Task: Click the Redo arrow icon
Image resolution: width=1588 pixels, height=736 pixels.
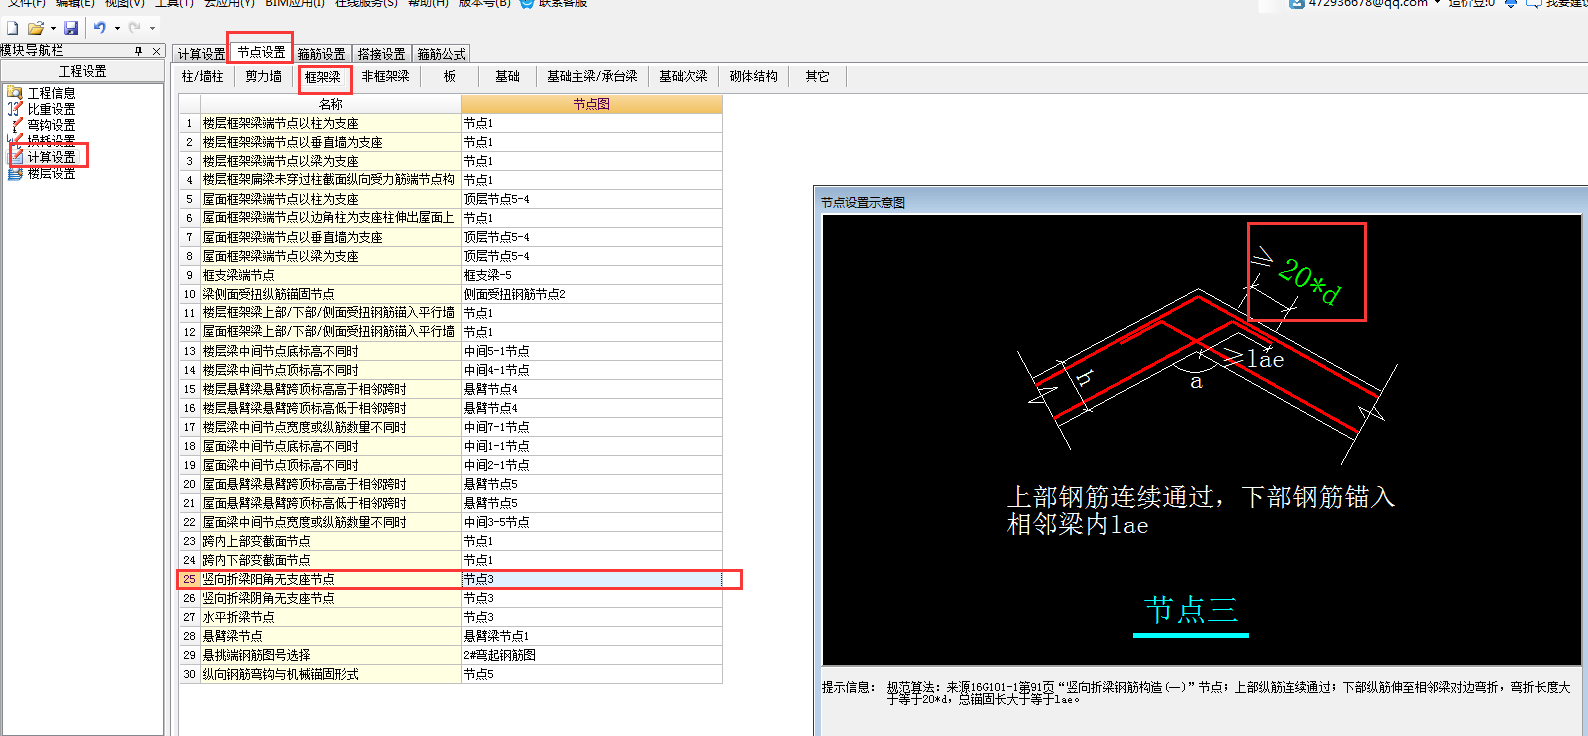Action: click(135, 28)
